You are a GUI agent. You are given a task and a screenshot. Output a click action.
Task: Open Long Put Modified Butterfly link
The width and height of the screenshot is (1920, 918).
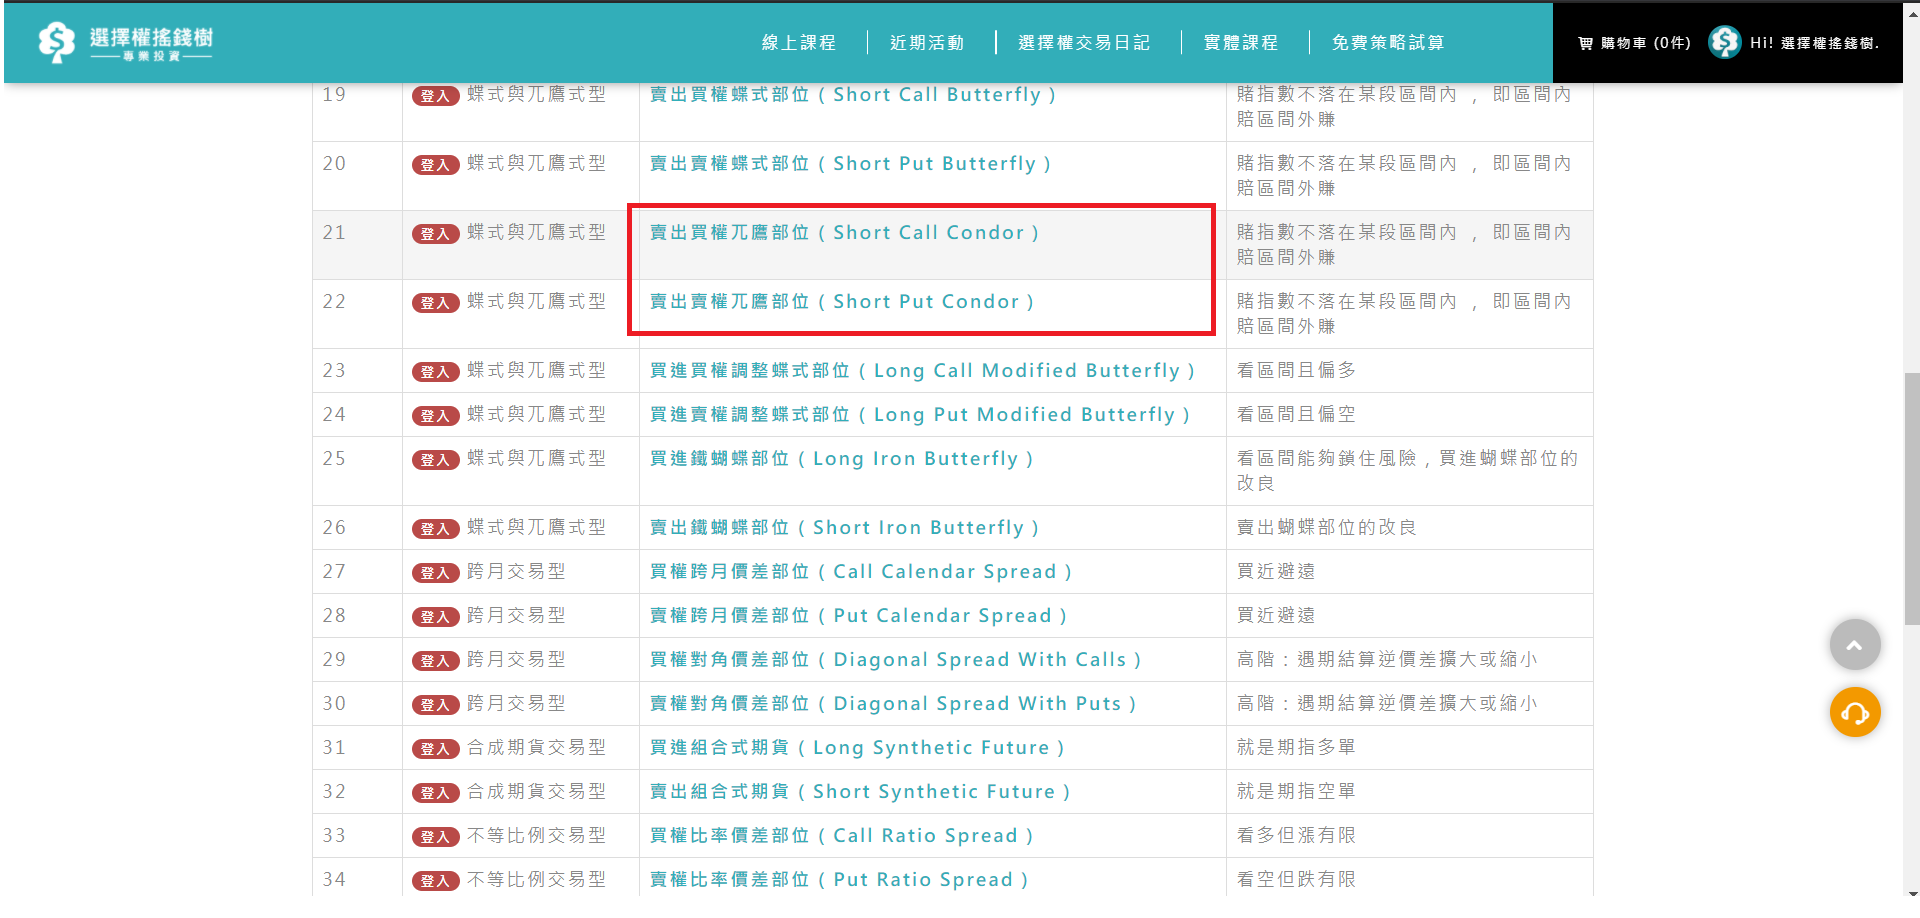coord(920,414)
